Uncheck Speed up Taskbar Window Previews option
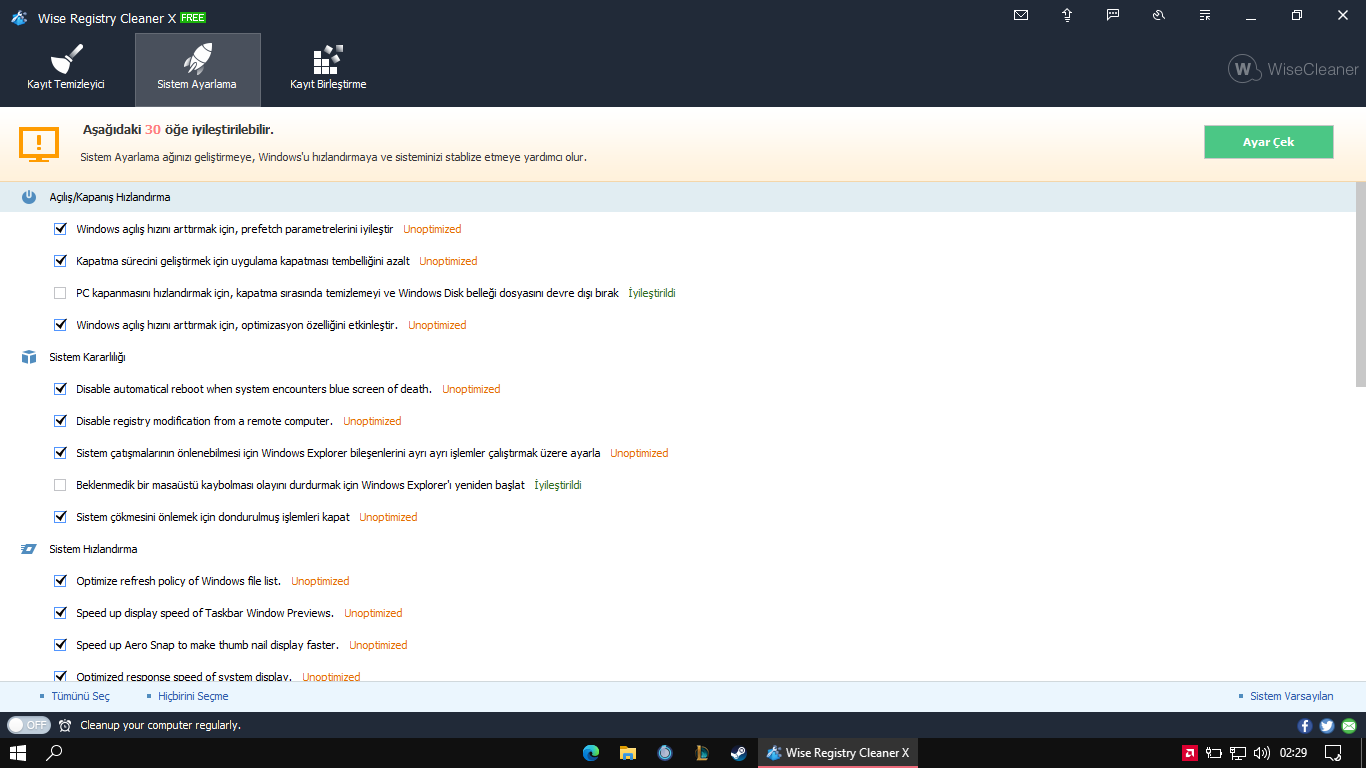1366x768 pixels. click(x=60, y=613)
